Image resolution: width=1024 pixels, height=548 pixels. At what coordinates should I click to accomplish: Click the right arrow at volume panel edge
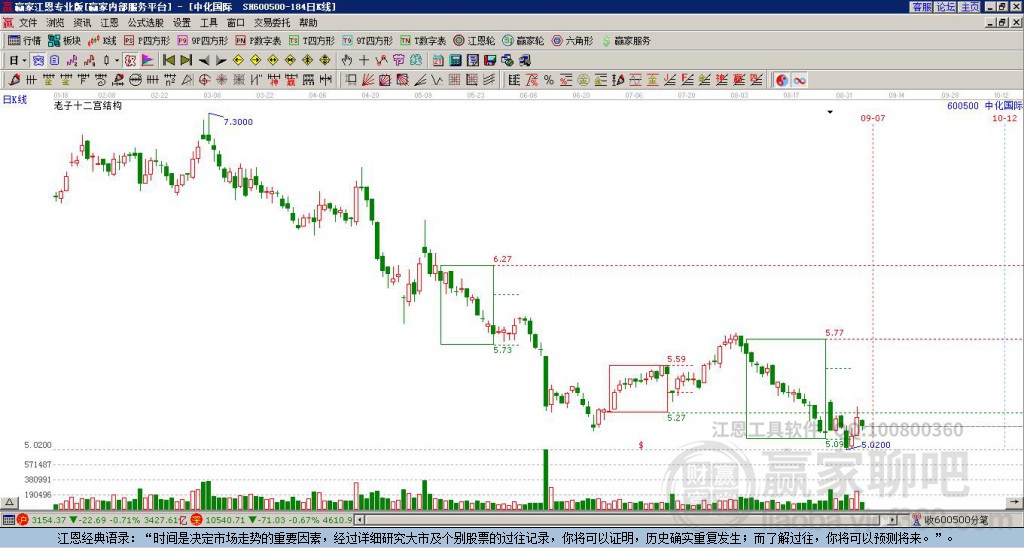click(1016, 503)
